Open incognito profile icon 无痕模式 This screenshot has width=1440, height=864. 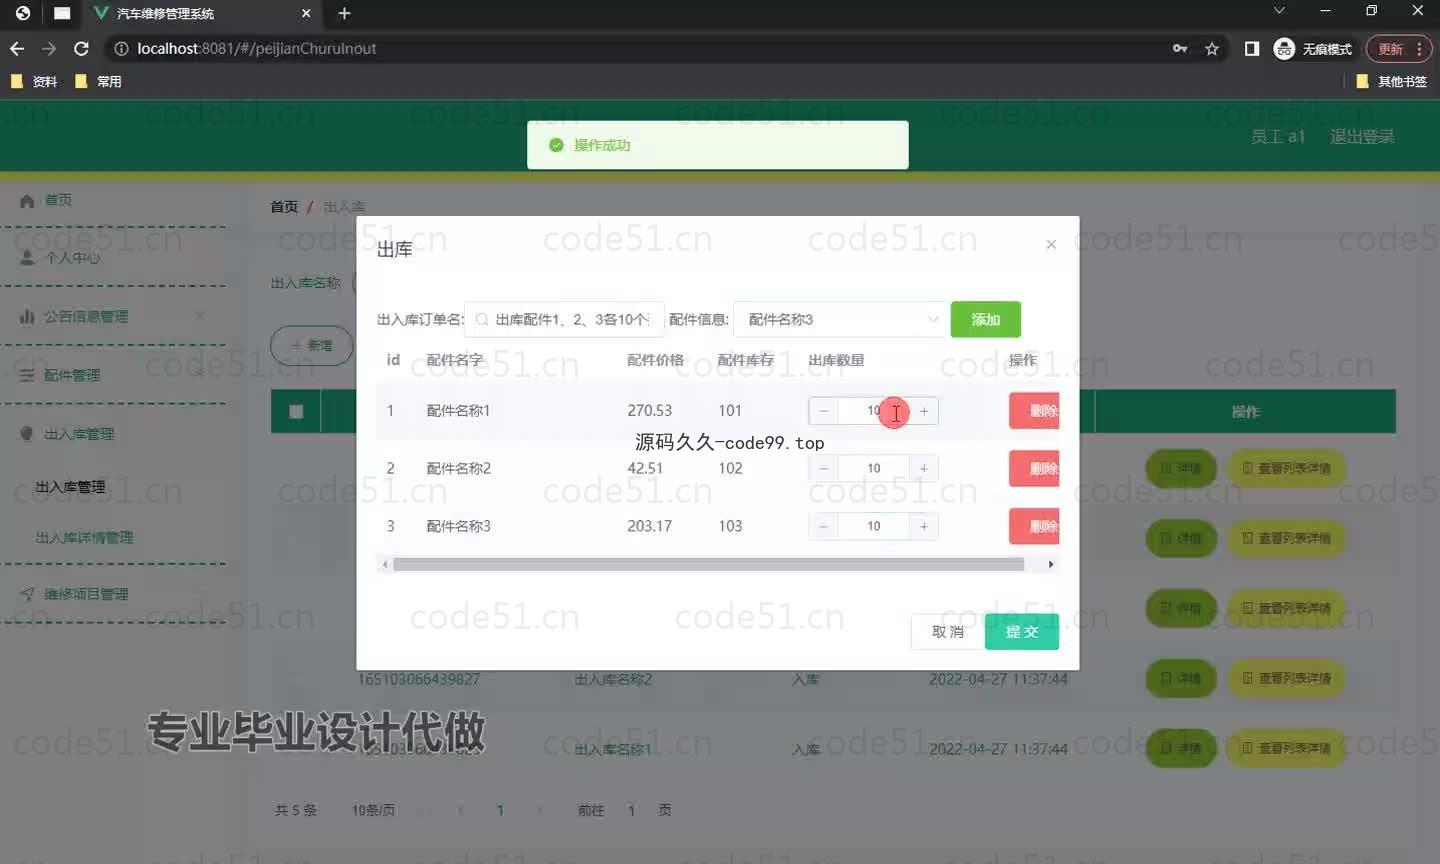(1312, 48)
